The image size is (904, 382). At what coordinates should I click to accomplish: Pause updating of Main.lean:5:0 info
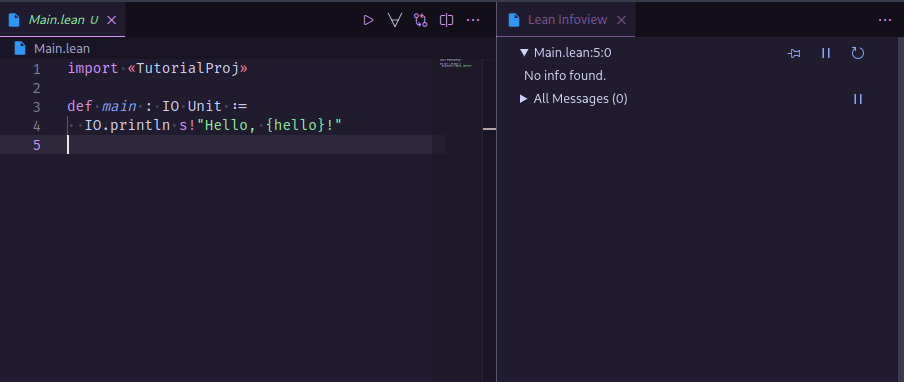point(826,53)
